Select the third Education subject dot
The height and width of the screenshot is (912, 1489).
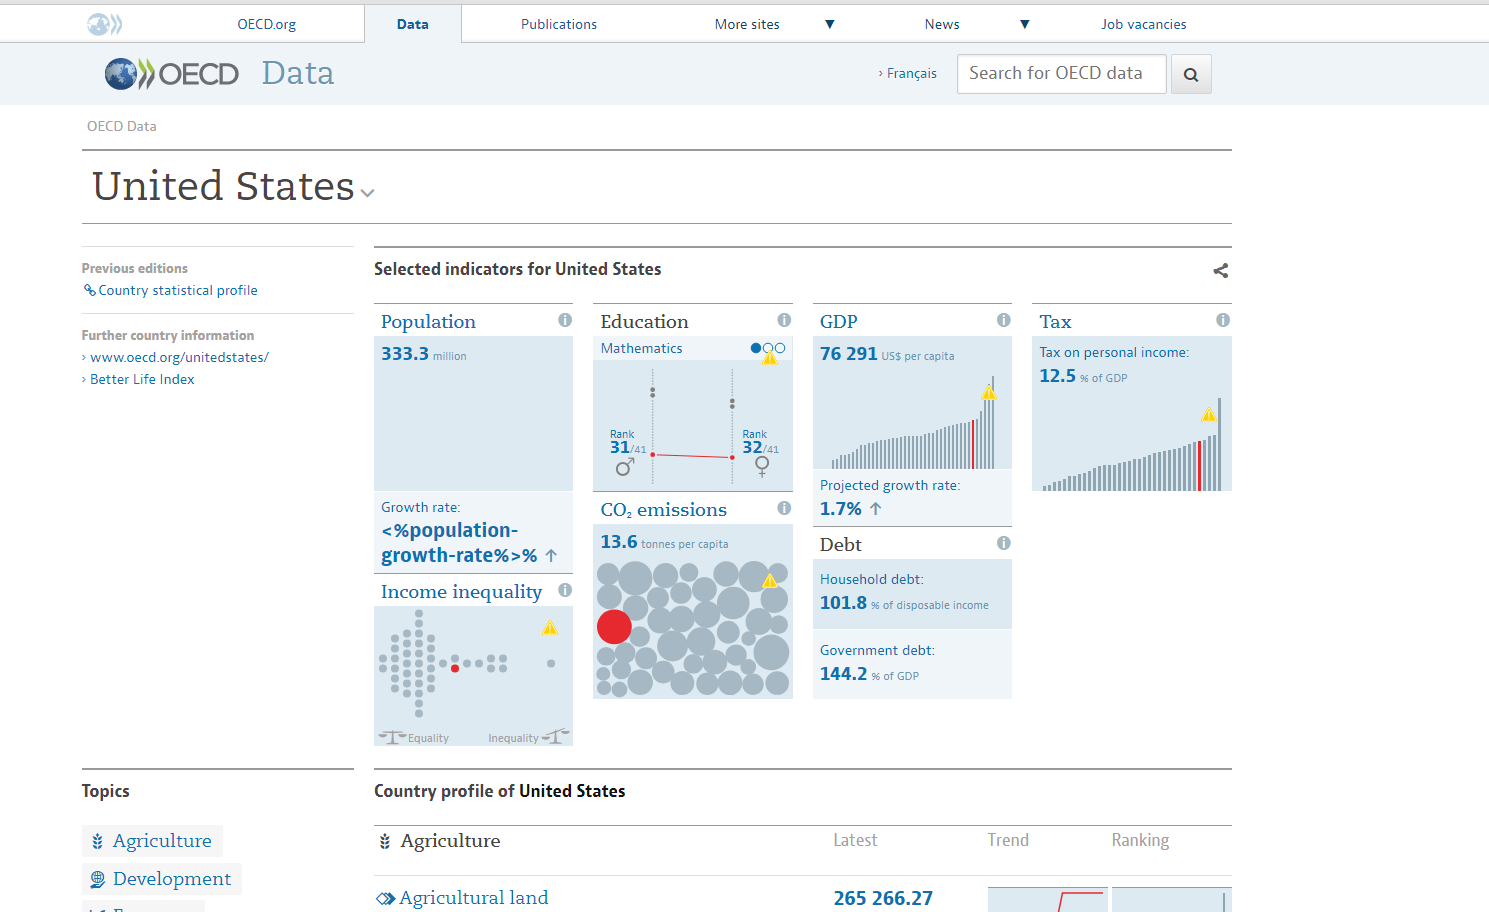tap(780, 348)
